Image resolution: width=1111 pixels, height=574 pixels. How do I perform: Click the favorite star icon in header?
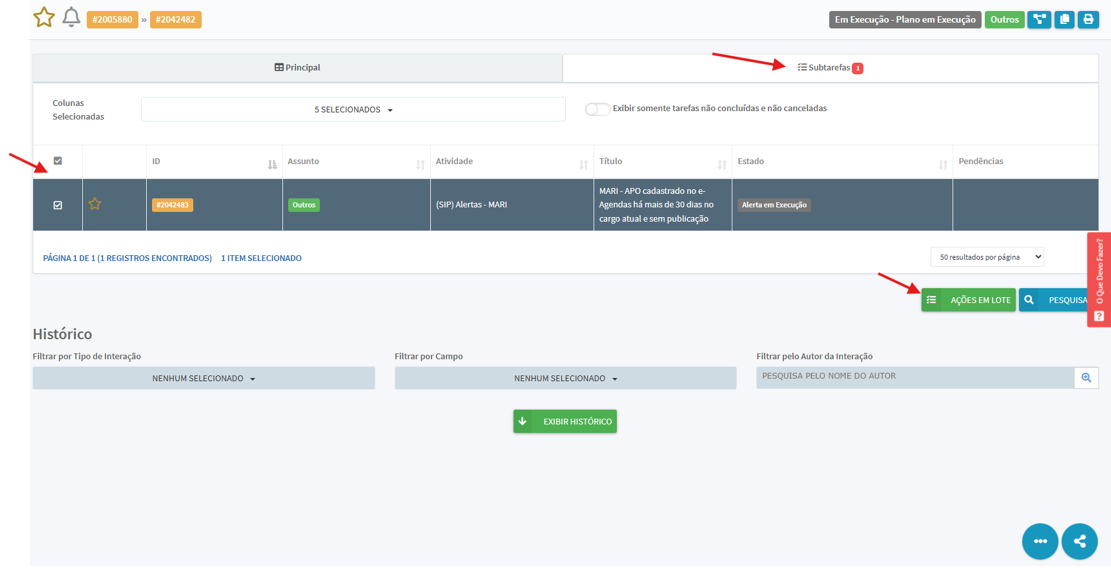coord(44,17)
